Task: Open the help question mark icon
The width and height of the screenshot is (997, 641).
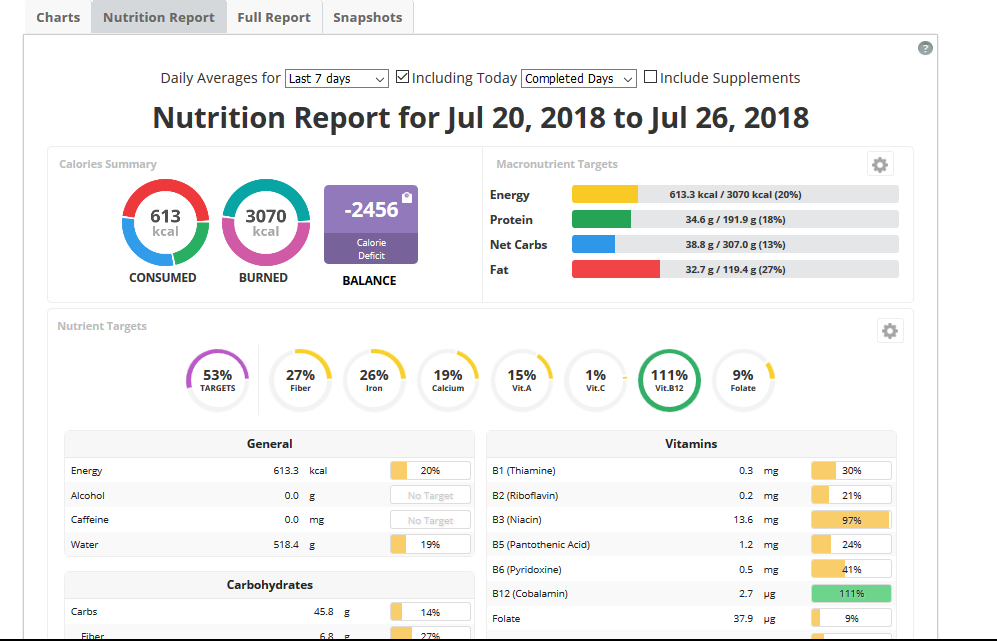Action: [x=925, y=48]
